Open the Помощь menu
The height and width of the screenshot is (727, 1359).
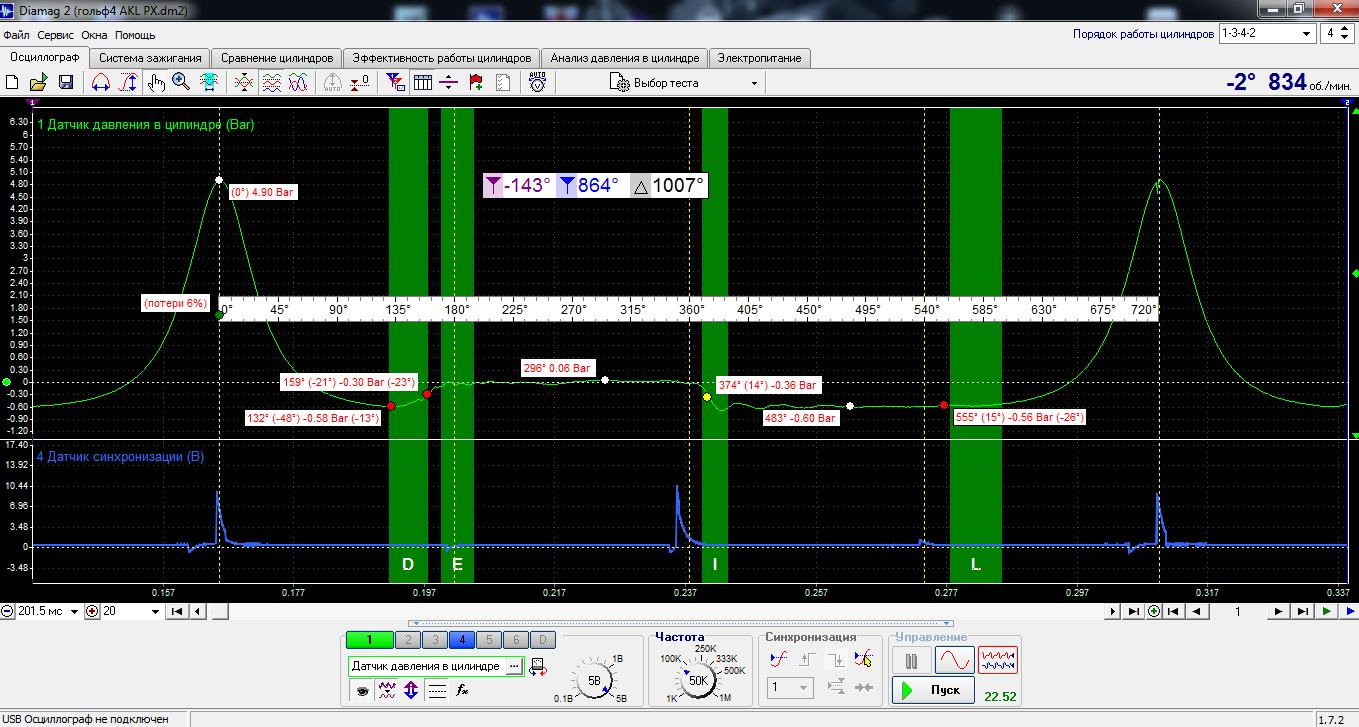point(135,35)
